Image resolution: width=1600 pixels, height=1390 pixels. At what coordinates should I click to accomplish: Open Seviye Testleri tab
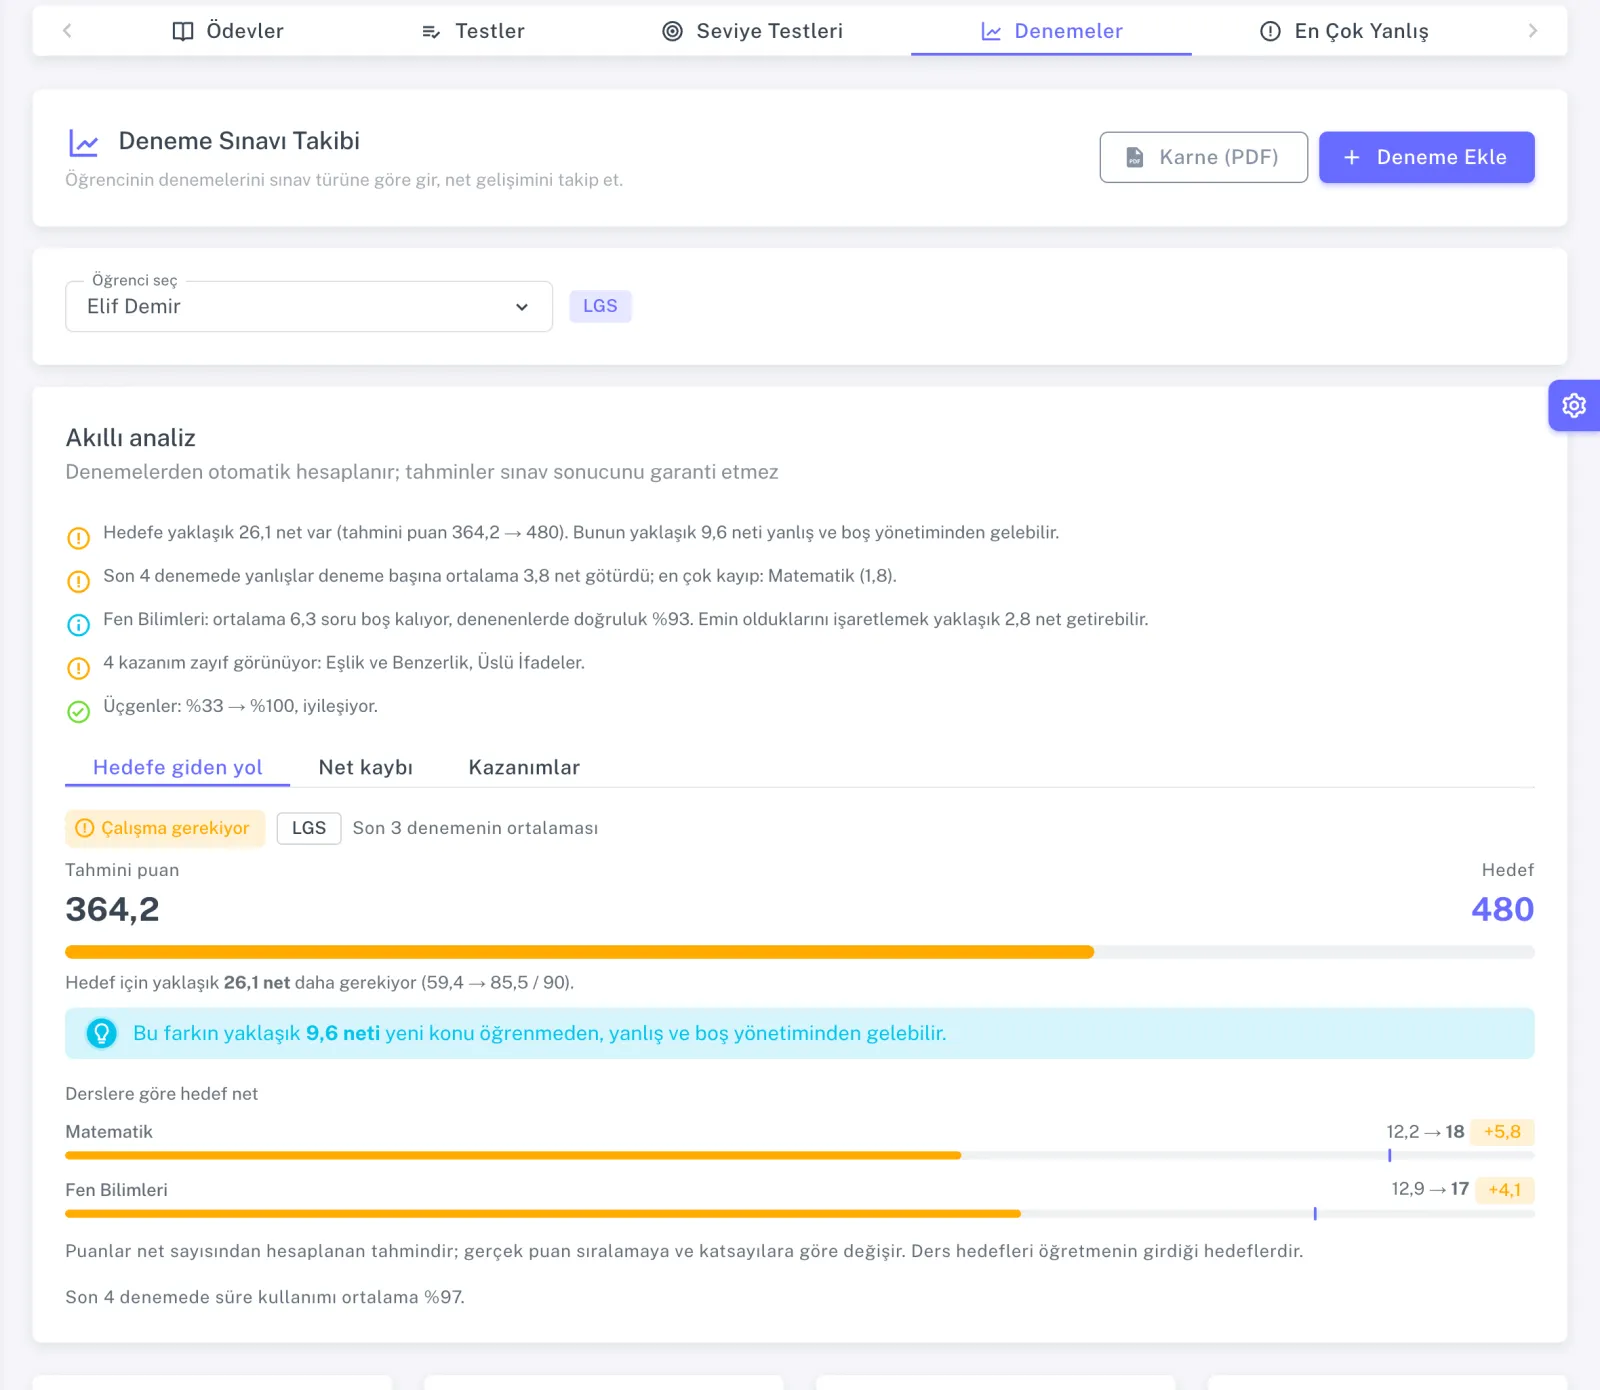pos(752,31)
